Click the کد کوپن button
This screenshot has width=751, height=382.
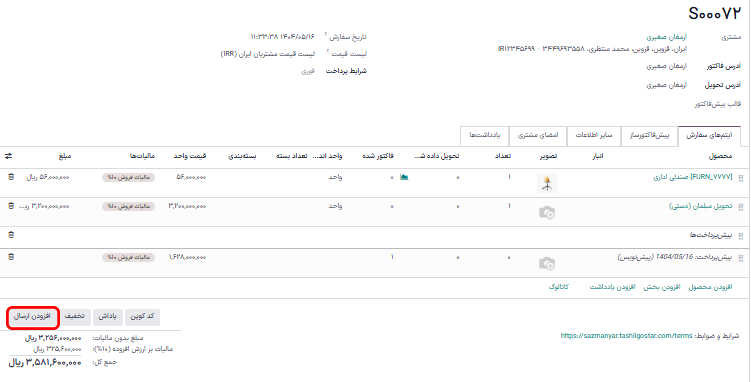click(x=142, y=317)
